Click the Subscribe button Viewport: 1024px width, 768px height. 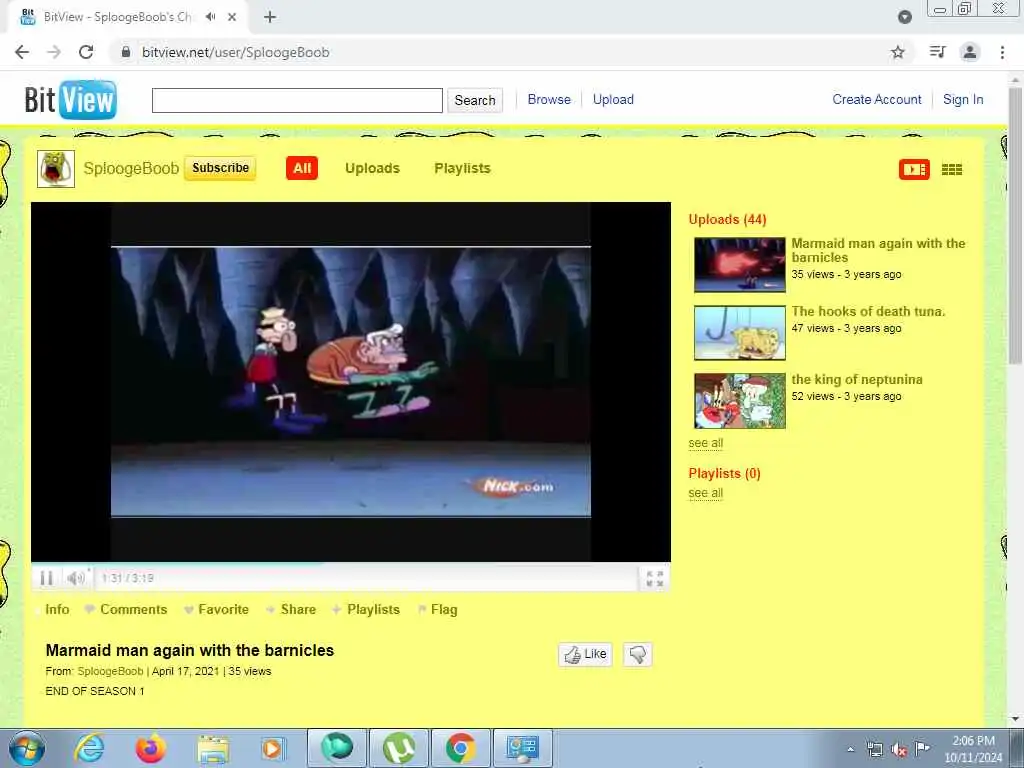(x=220, y=168)
